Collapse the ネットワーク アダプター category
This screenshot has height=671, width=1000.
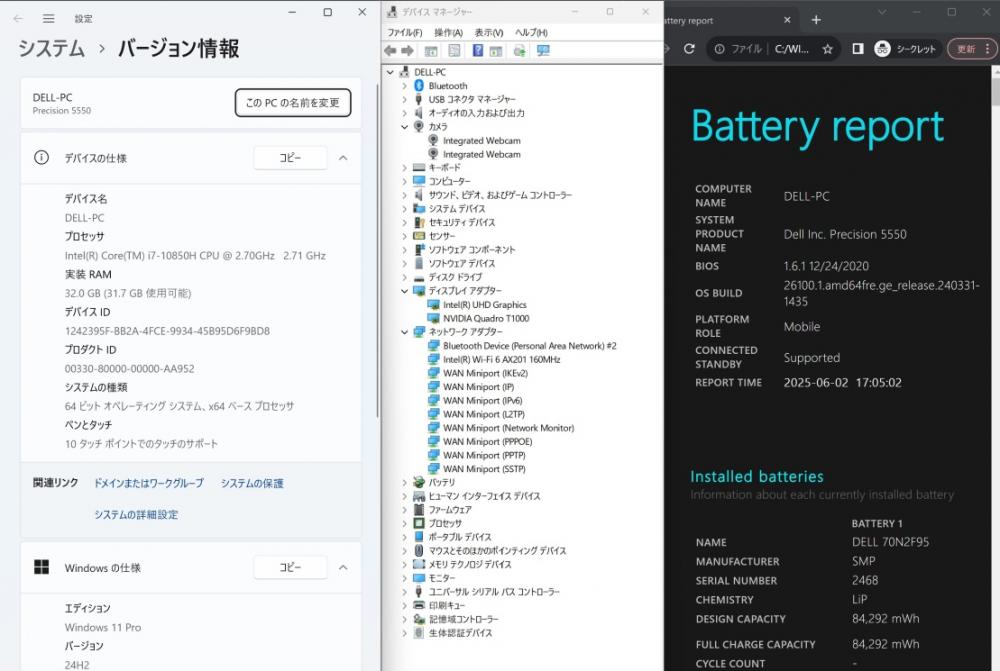[404, 332]
